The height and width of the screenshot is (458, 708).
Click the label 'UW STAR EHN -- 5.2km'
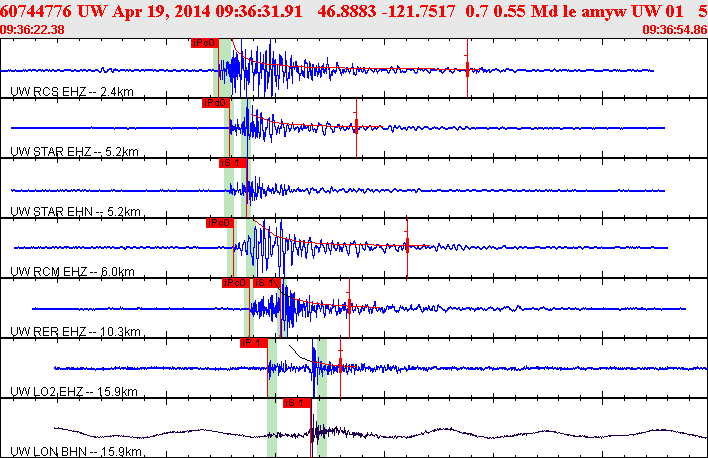point(75,212)
